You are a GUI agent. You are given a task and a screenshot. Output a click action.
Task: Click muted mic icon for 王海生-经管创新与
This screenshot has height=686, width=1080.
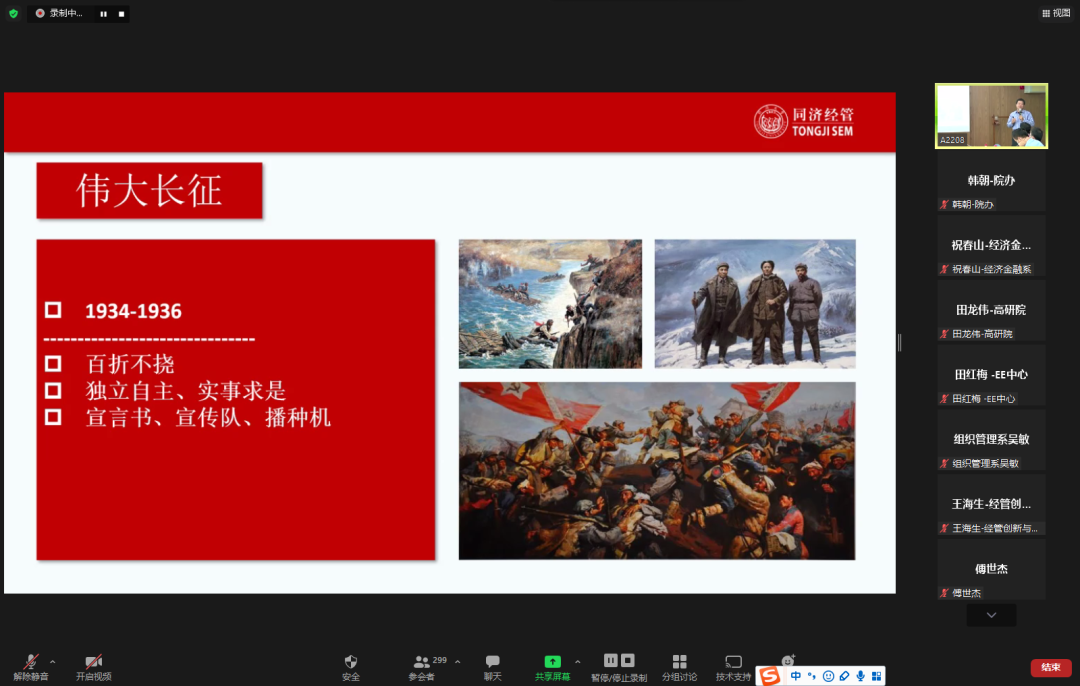click(944, 528)
